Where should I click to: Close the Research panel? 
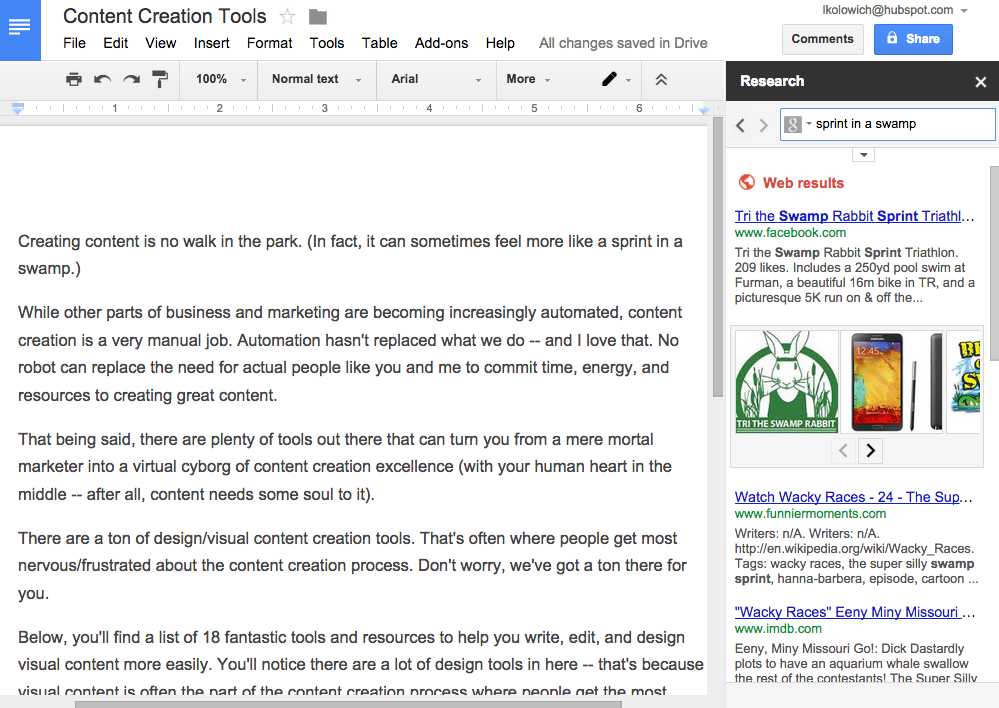[980, 82]
